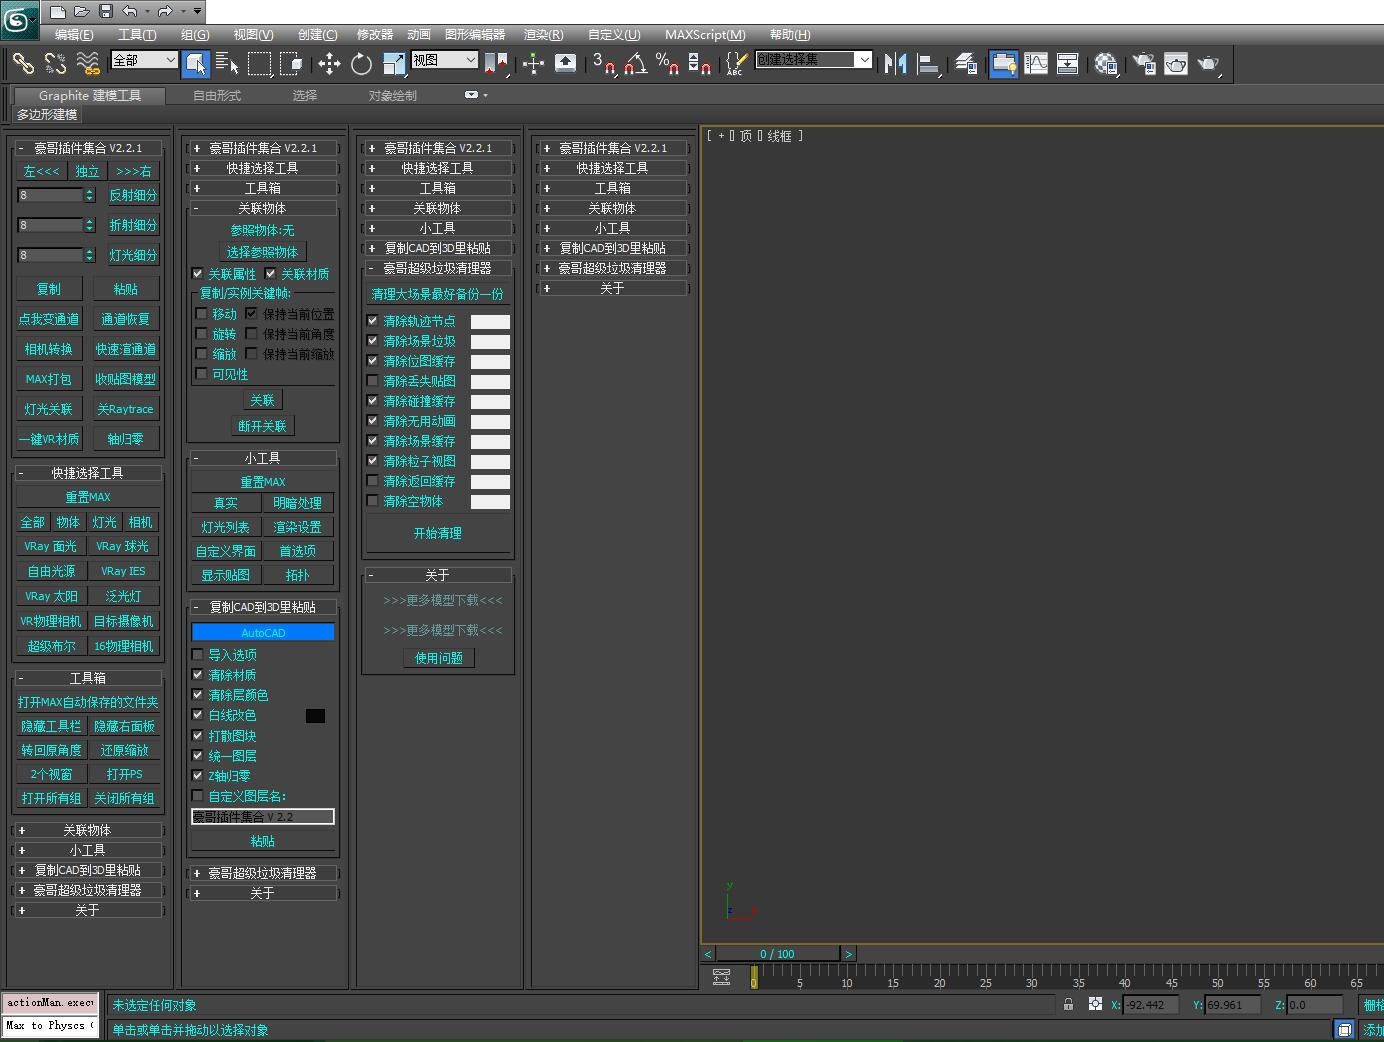Uncheck the 关联属性 checkbox
Image resolution: width=1384 pixels, height=1042 pixels.
coord(198,273)
